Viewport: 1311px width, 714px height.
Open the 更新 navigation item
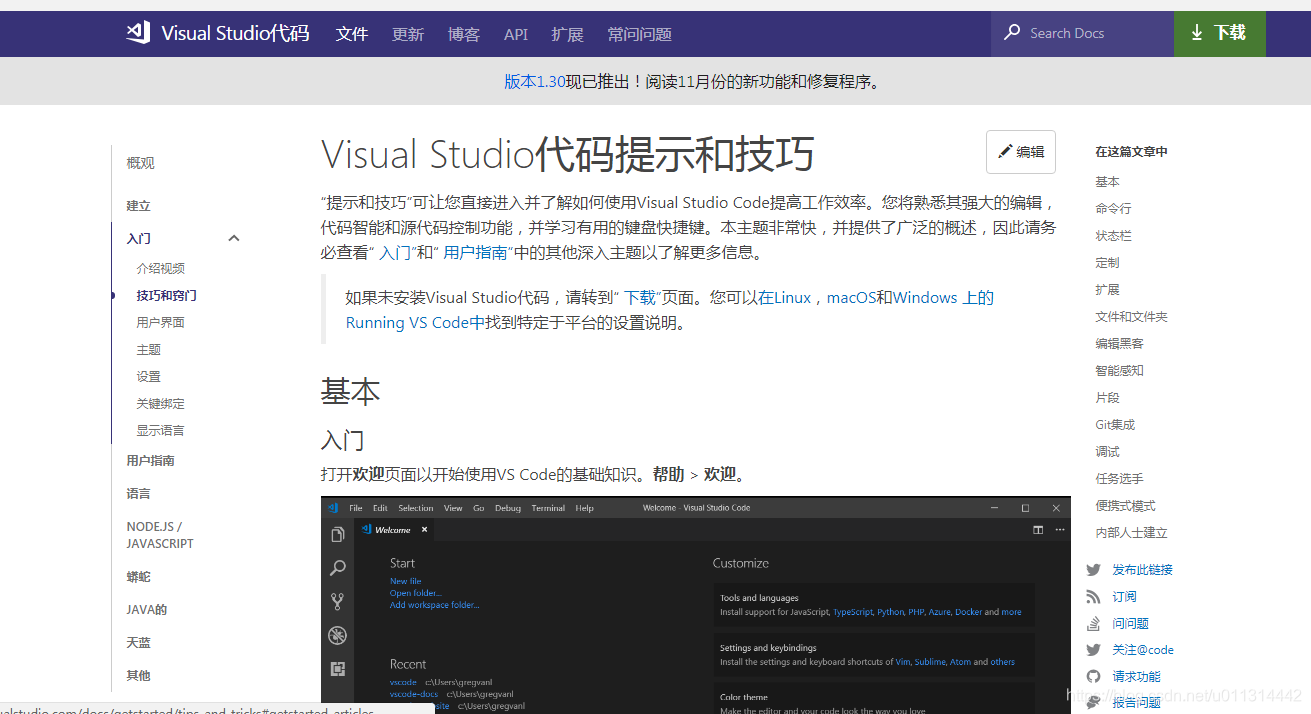click(408, 34)
